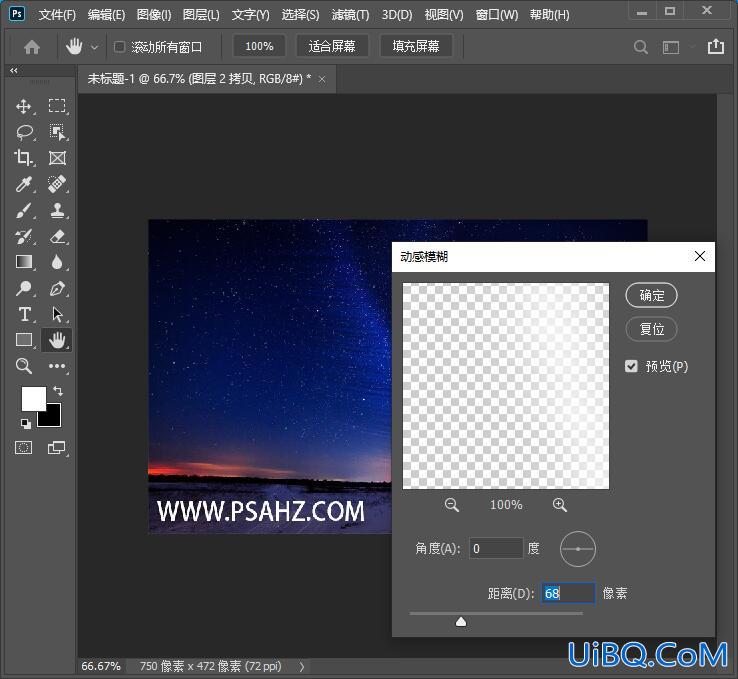Viewport: 738px width, 679px height.
Task: Swap foreground and background colors
Action: click(x=58, y=391)
